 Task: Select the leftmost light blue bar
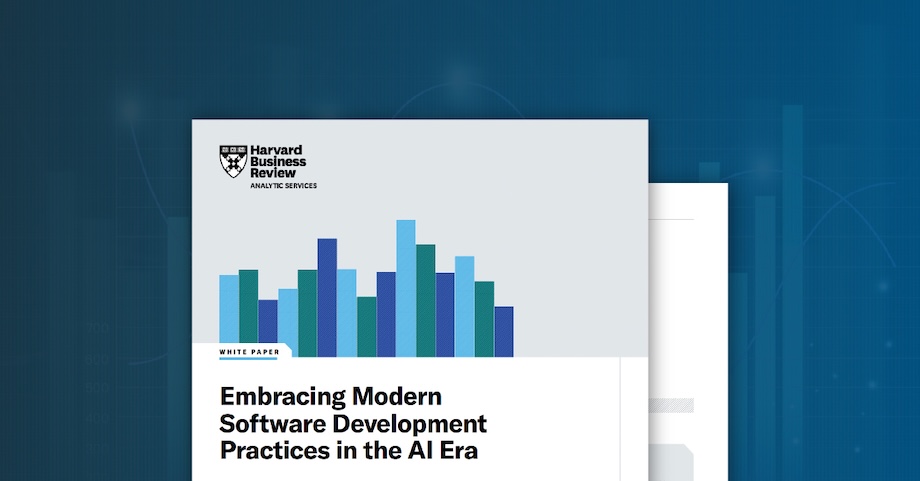coord(229,315)
